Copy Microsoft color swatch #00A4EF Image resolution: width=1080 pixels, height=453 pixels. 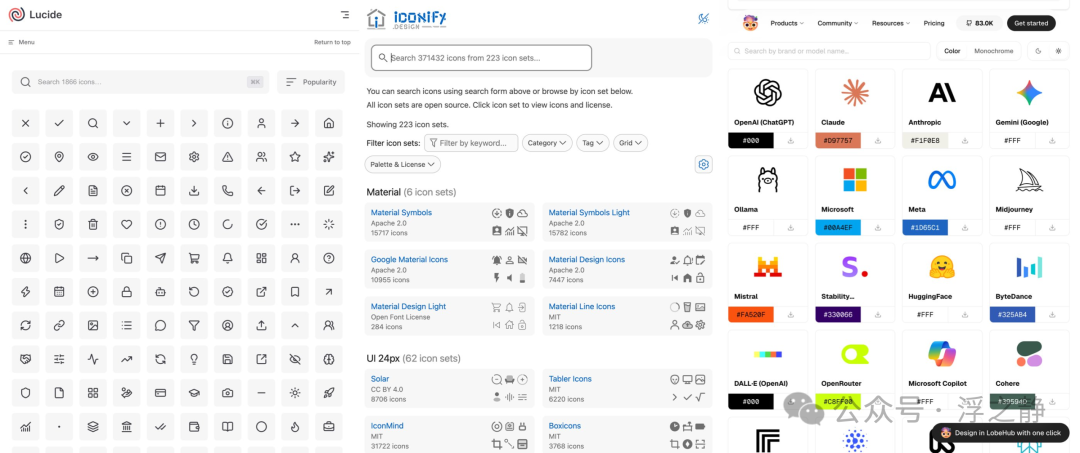(x=838, y=227)
